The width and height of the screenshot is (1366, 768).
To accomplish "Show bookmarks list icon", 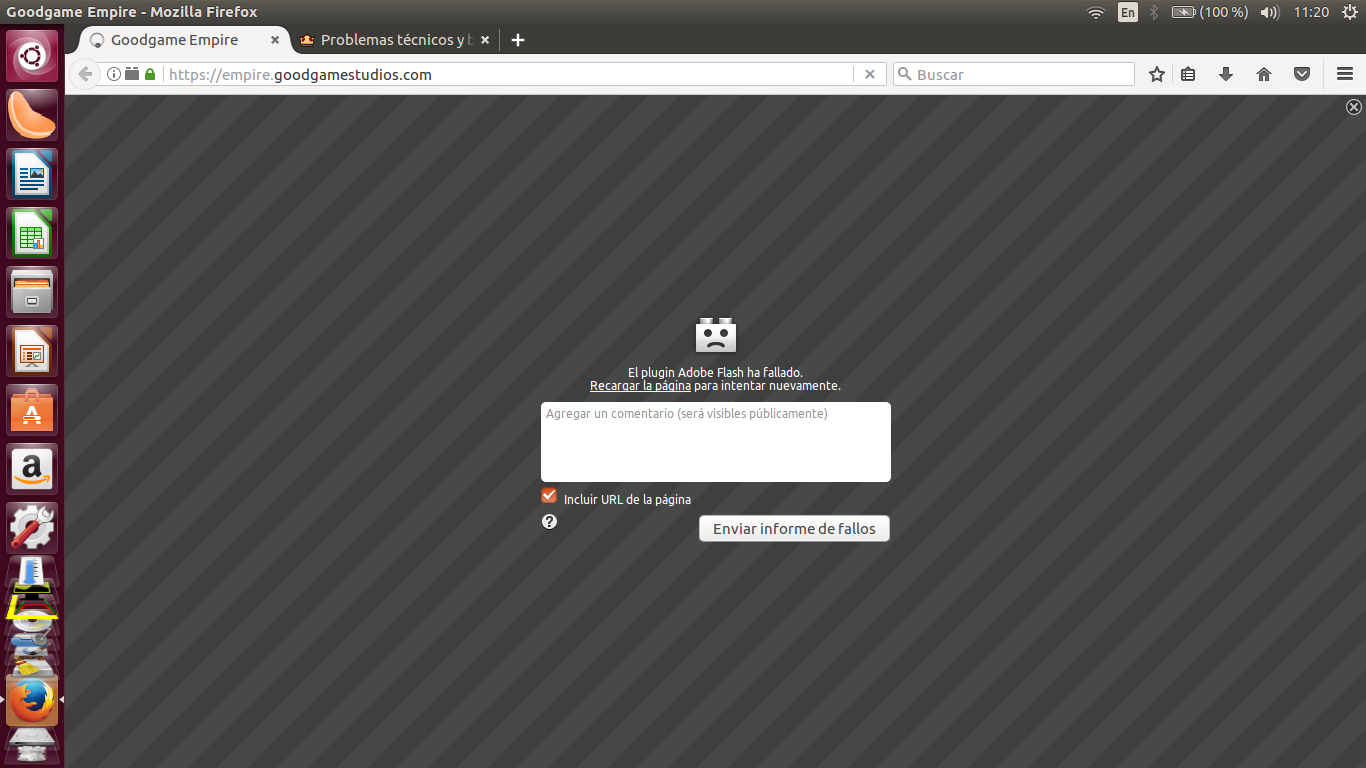I will click(x=1188, y=74).
